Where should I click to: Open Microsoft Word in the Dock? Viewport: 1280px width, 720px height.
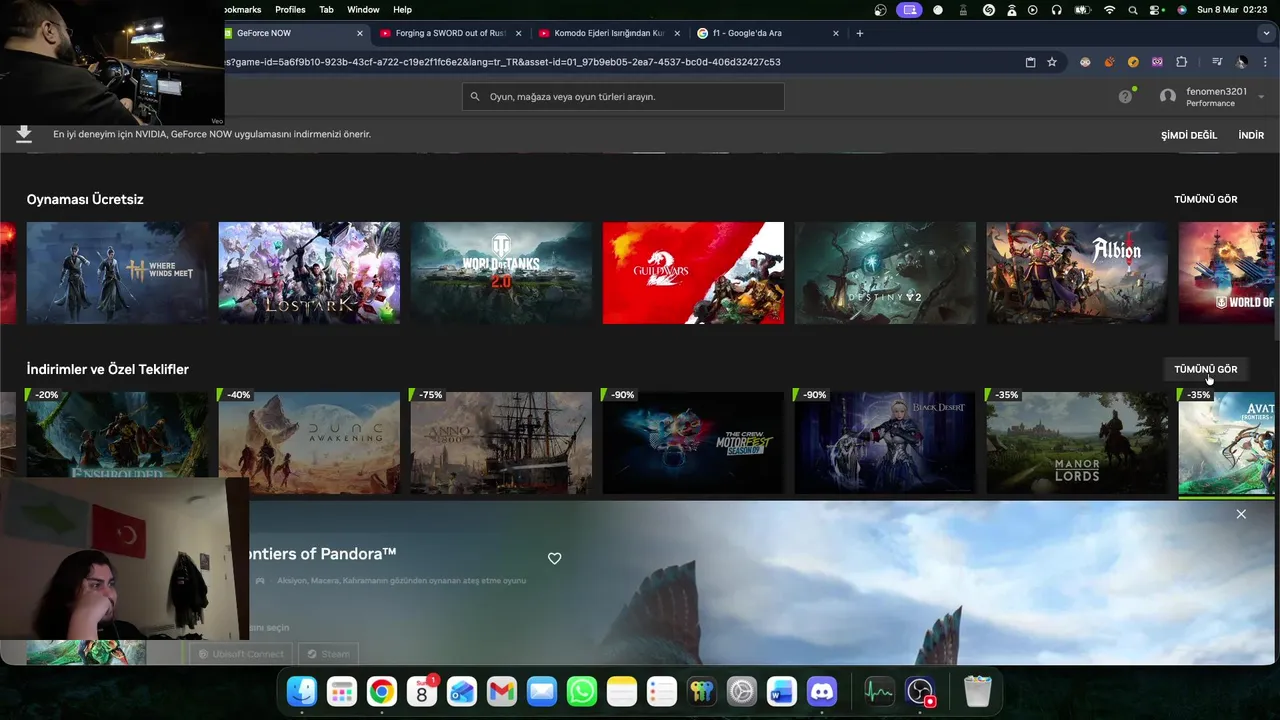(x=782, y=691)
